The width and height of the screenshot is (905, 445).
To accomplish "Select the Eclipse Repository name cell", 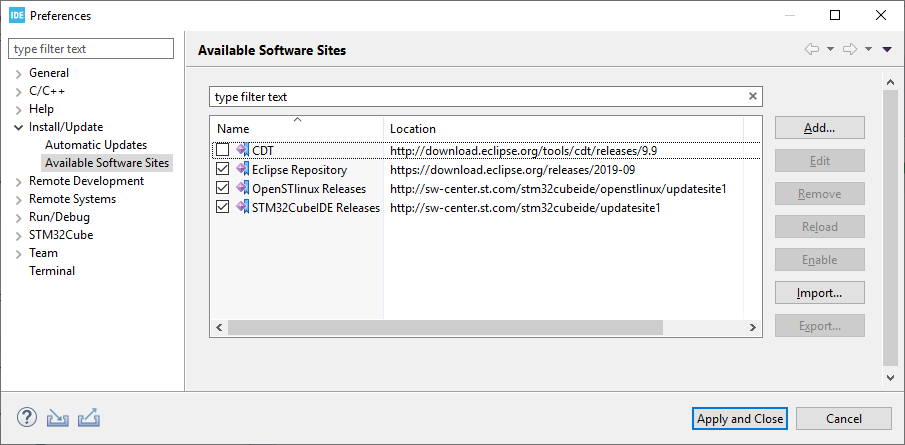I will (x=300, y=170).
